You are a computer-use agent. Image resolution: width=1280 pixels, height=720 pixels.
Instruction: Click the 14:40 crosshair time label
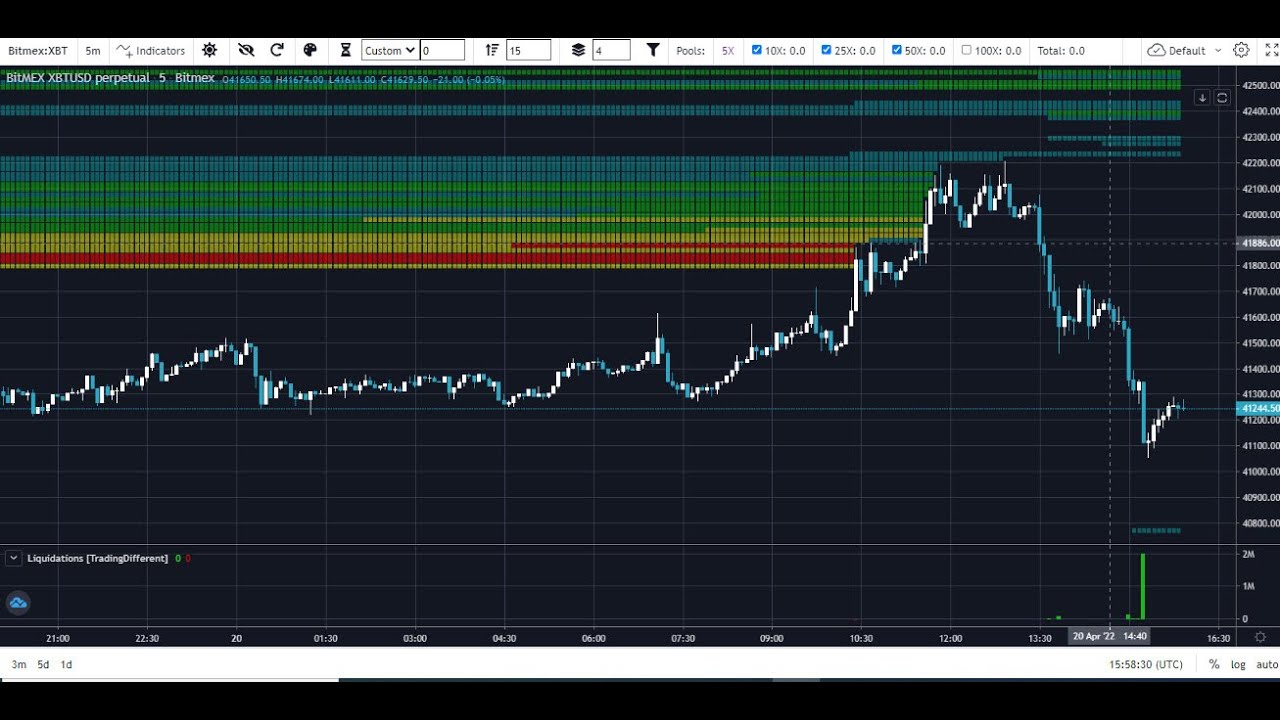pyautogui.click(x=1109, y=636)
